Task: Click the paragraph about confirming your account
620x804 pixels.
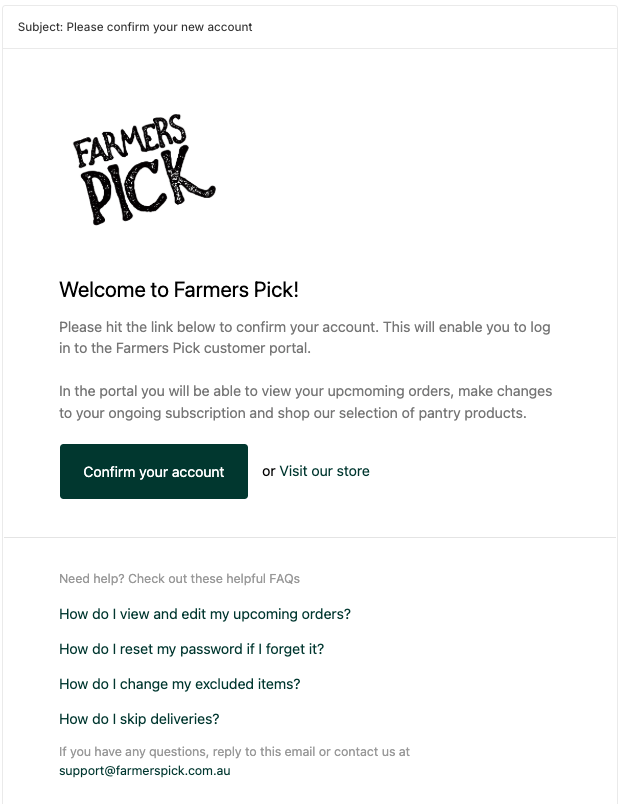Action: click(305, 337)
